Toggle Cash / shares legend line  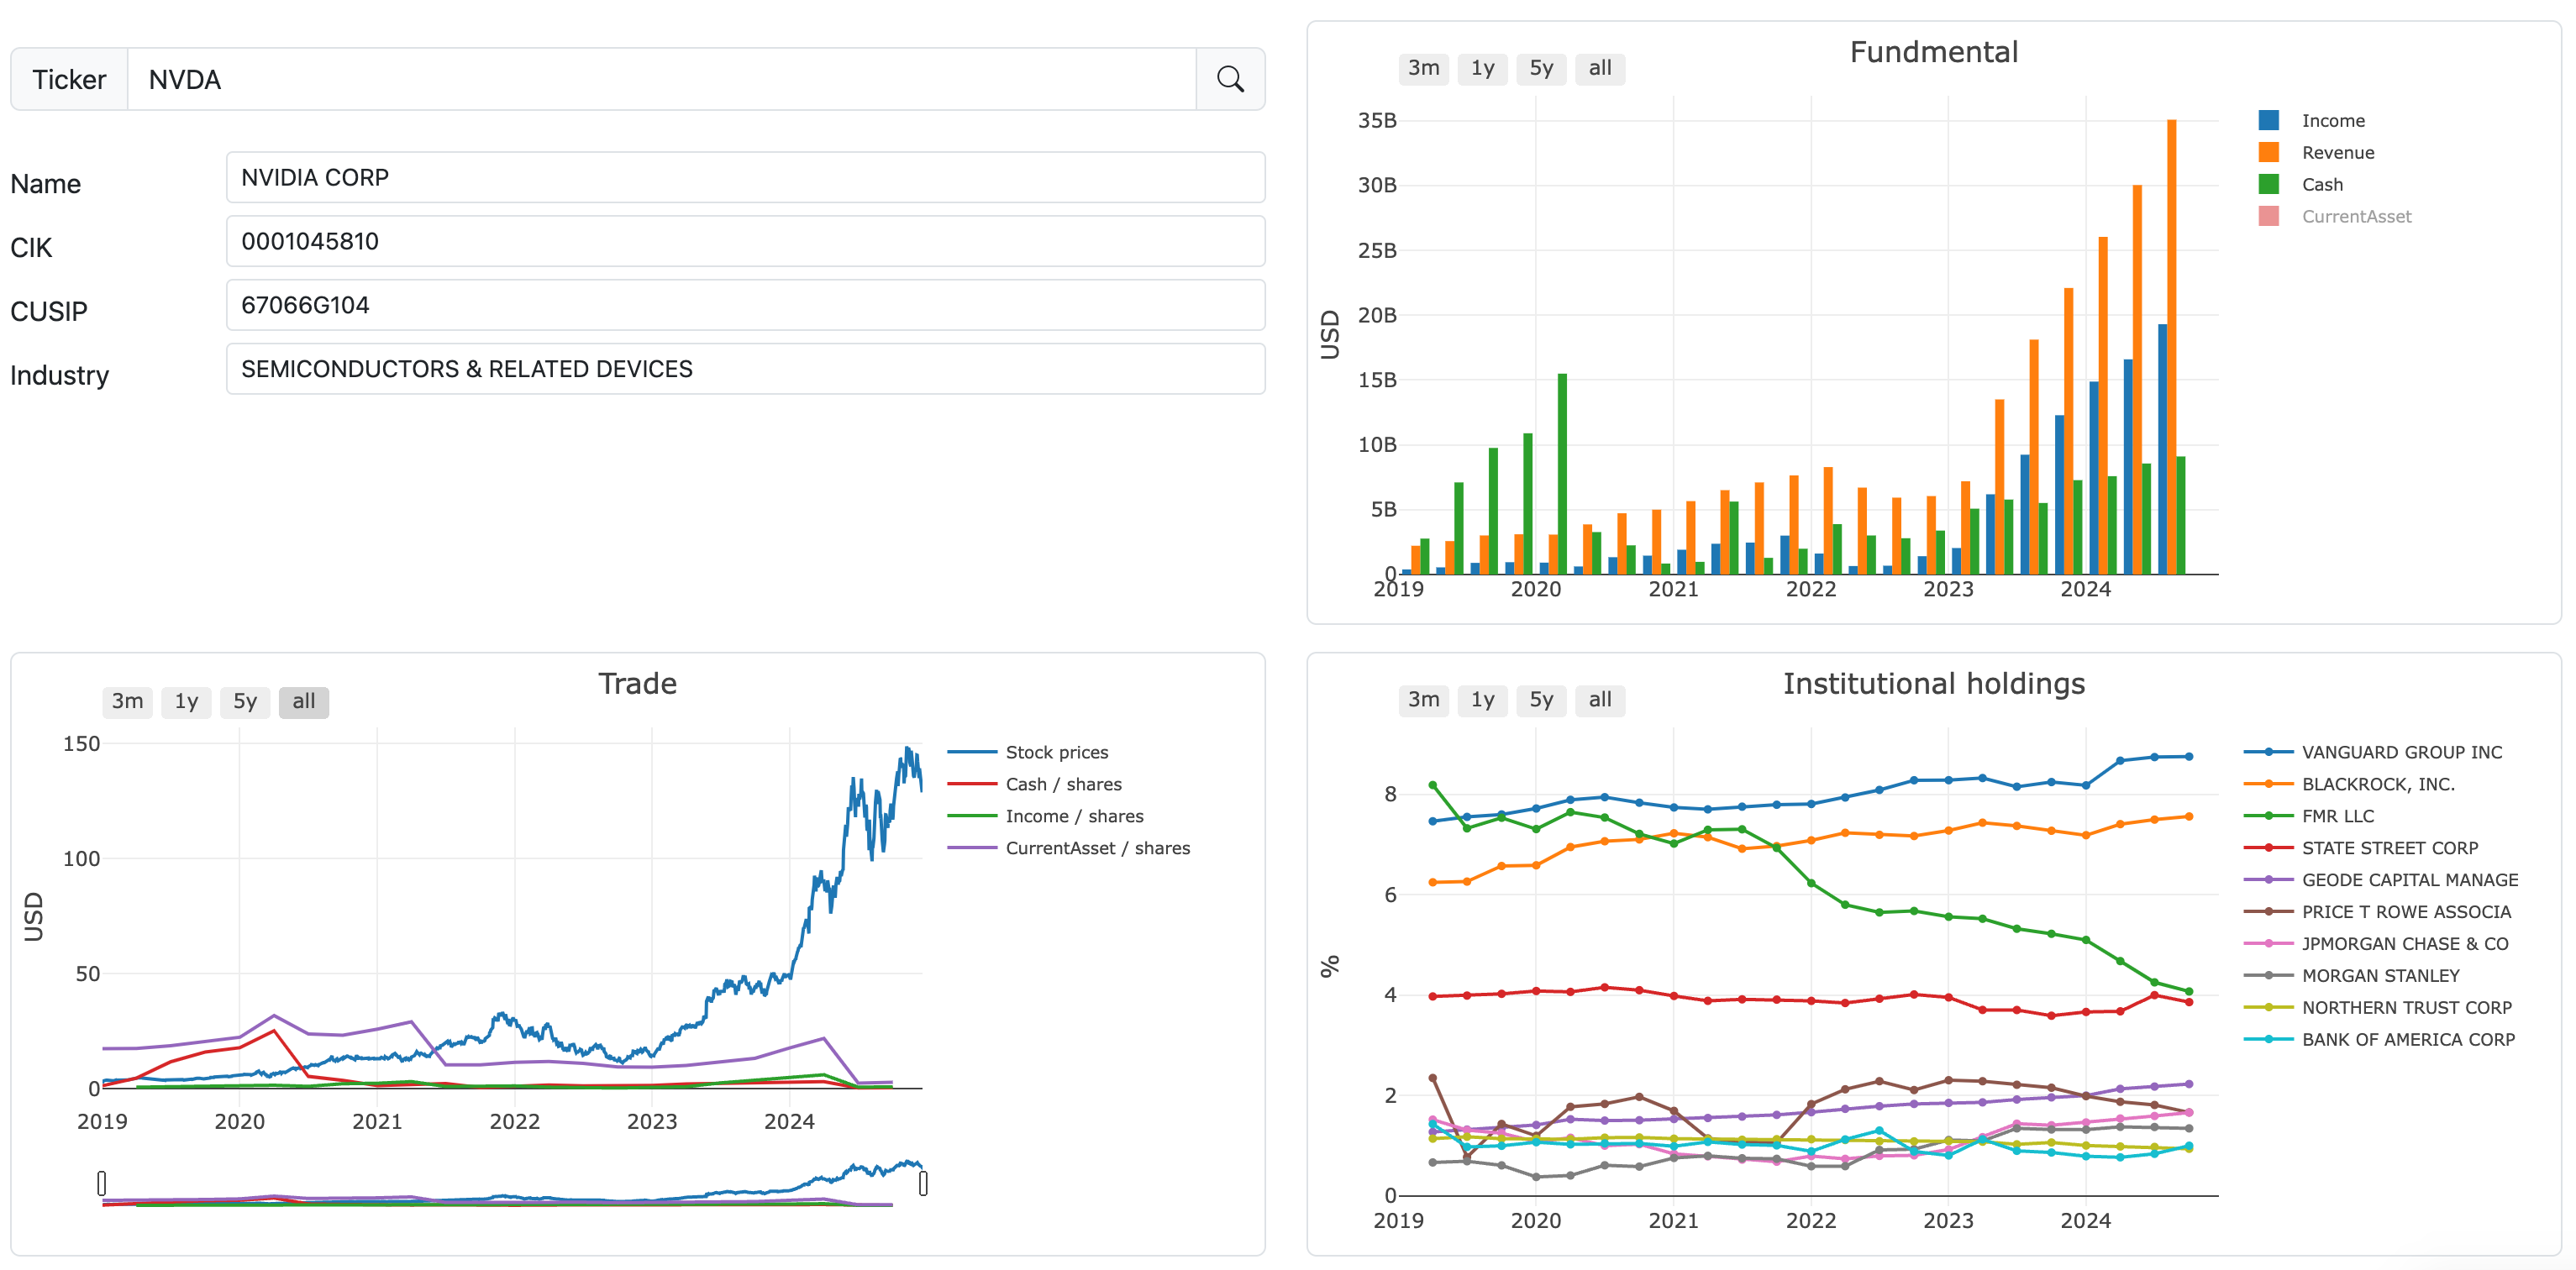971,784
